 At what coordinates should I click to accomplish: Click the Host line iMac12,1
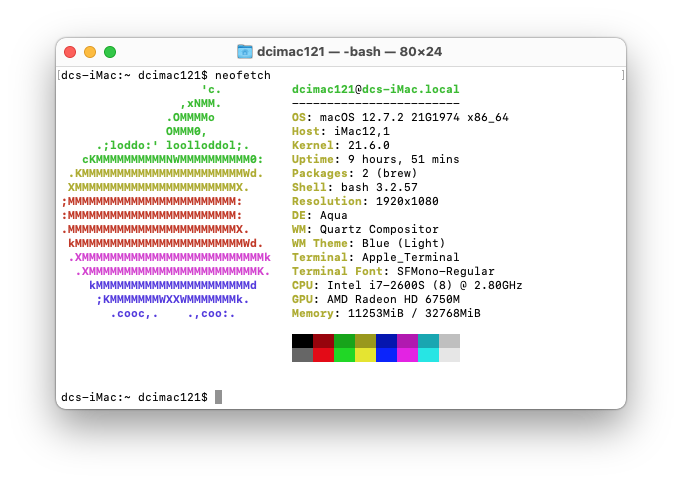[x=341, y=131]
